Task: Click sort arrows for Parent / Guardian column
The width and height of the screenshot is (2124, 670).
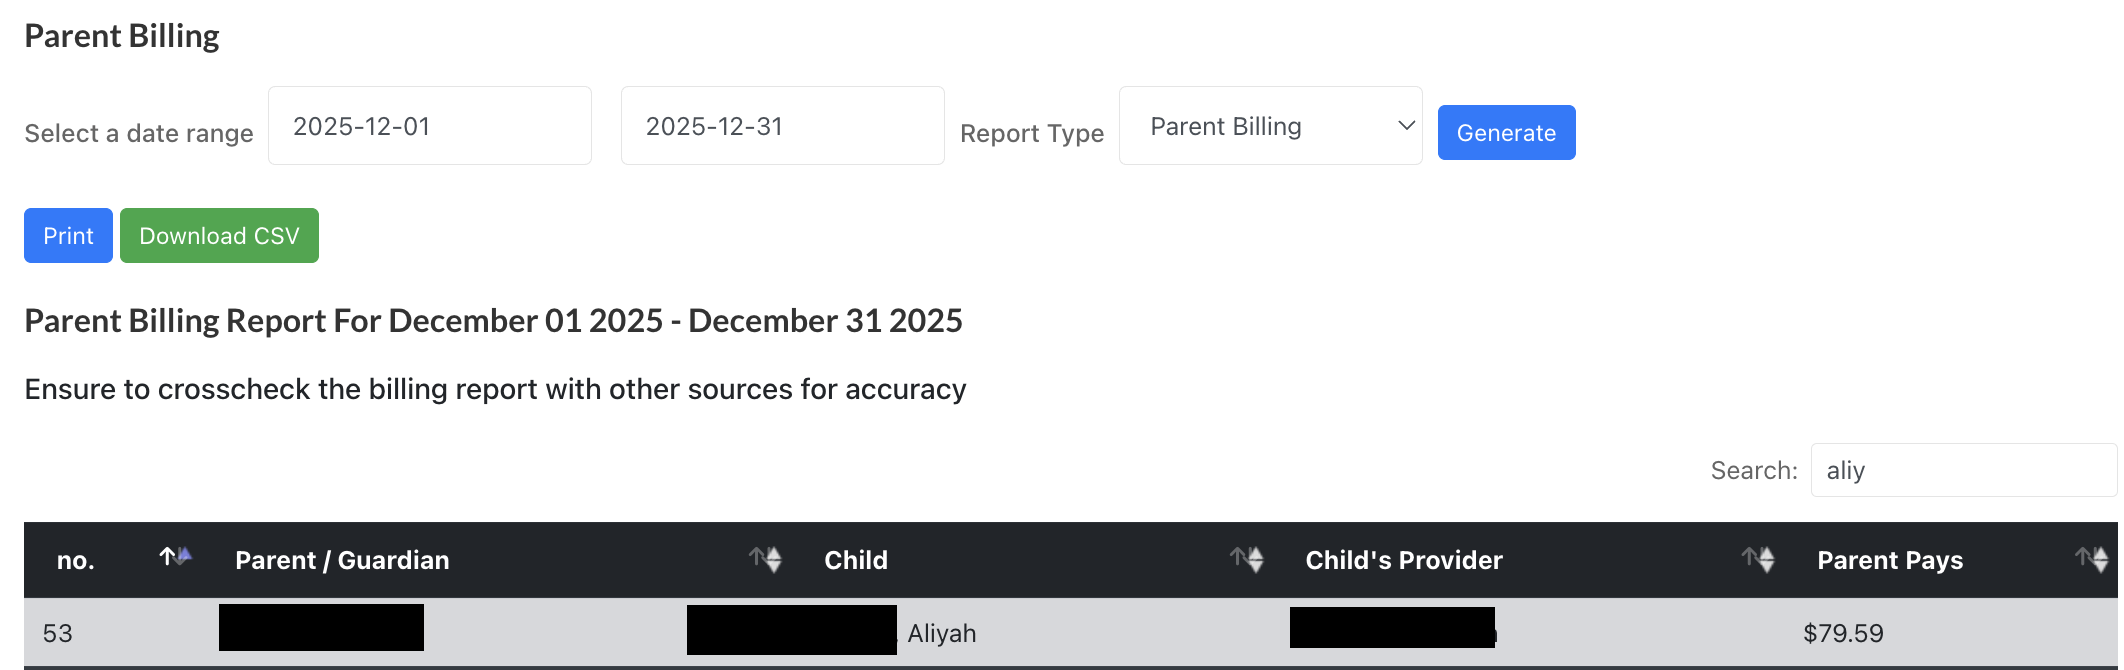Action: pyautogui.click(x=766, y=560)
